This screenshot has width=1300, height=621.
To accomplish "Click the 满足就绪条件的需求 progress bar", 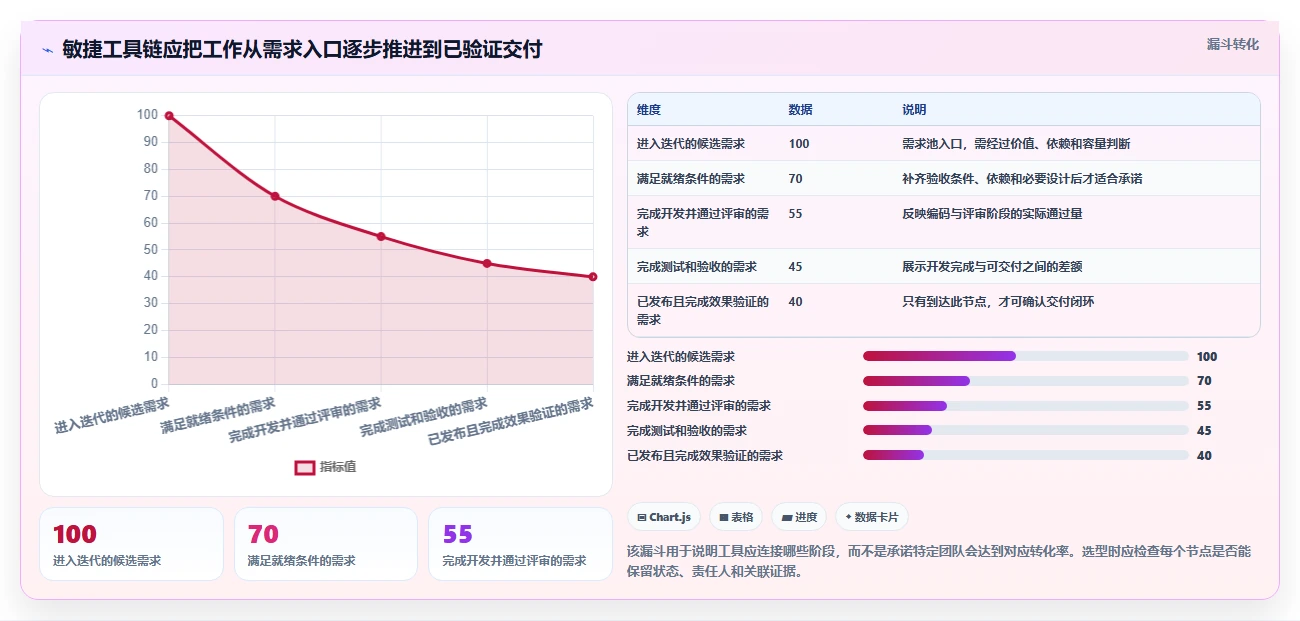I will pyautogui.click(x=1025, y=381).
